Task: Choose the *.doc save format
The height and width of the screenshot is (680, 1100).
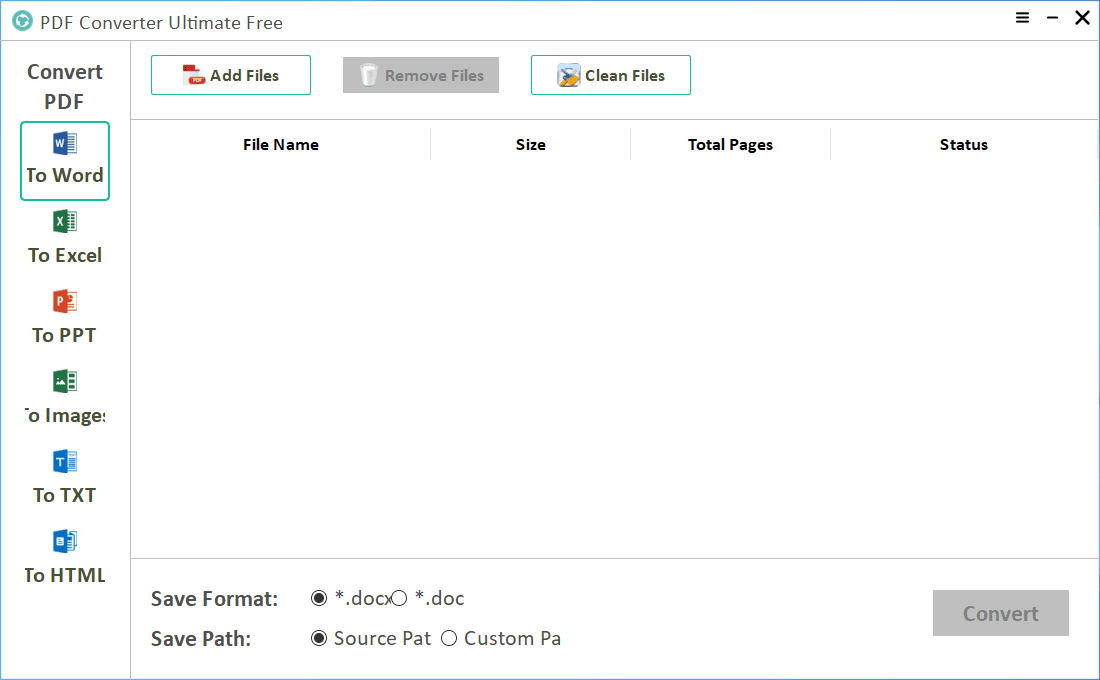Action: click(x=399, y=598)
